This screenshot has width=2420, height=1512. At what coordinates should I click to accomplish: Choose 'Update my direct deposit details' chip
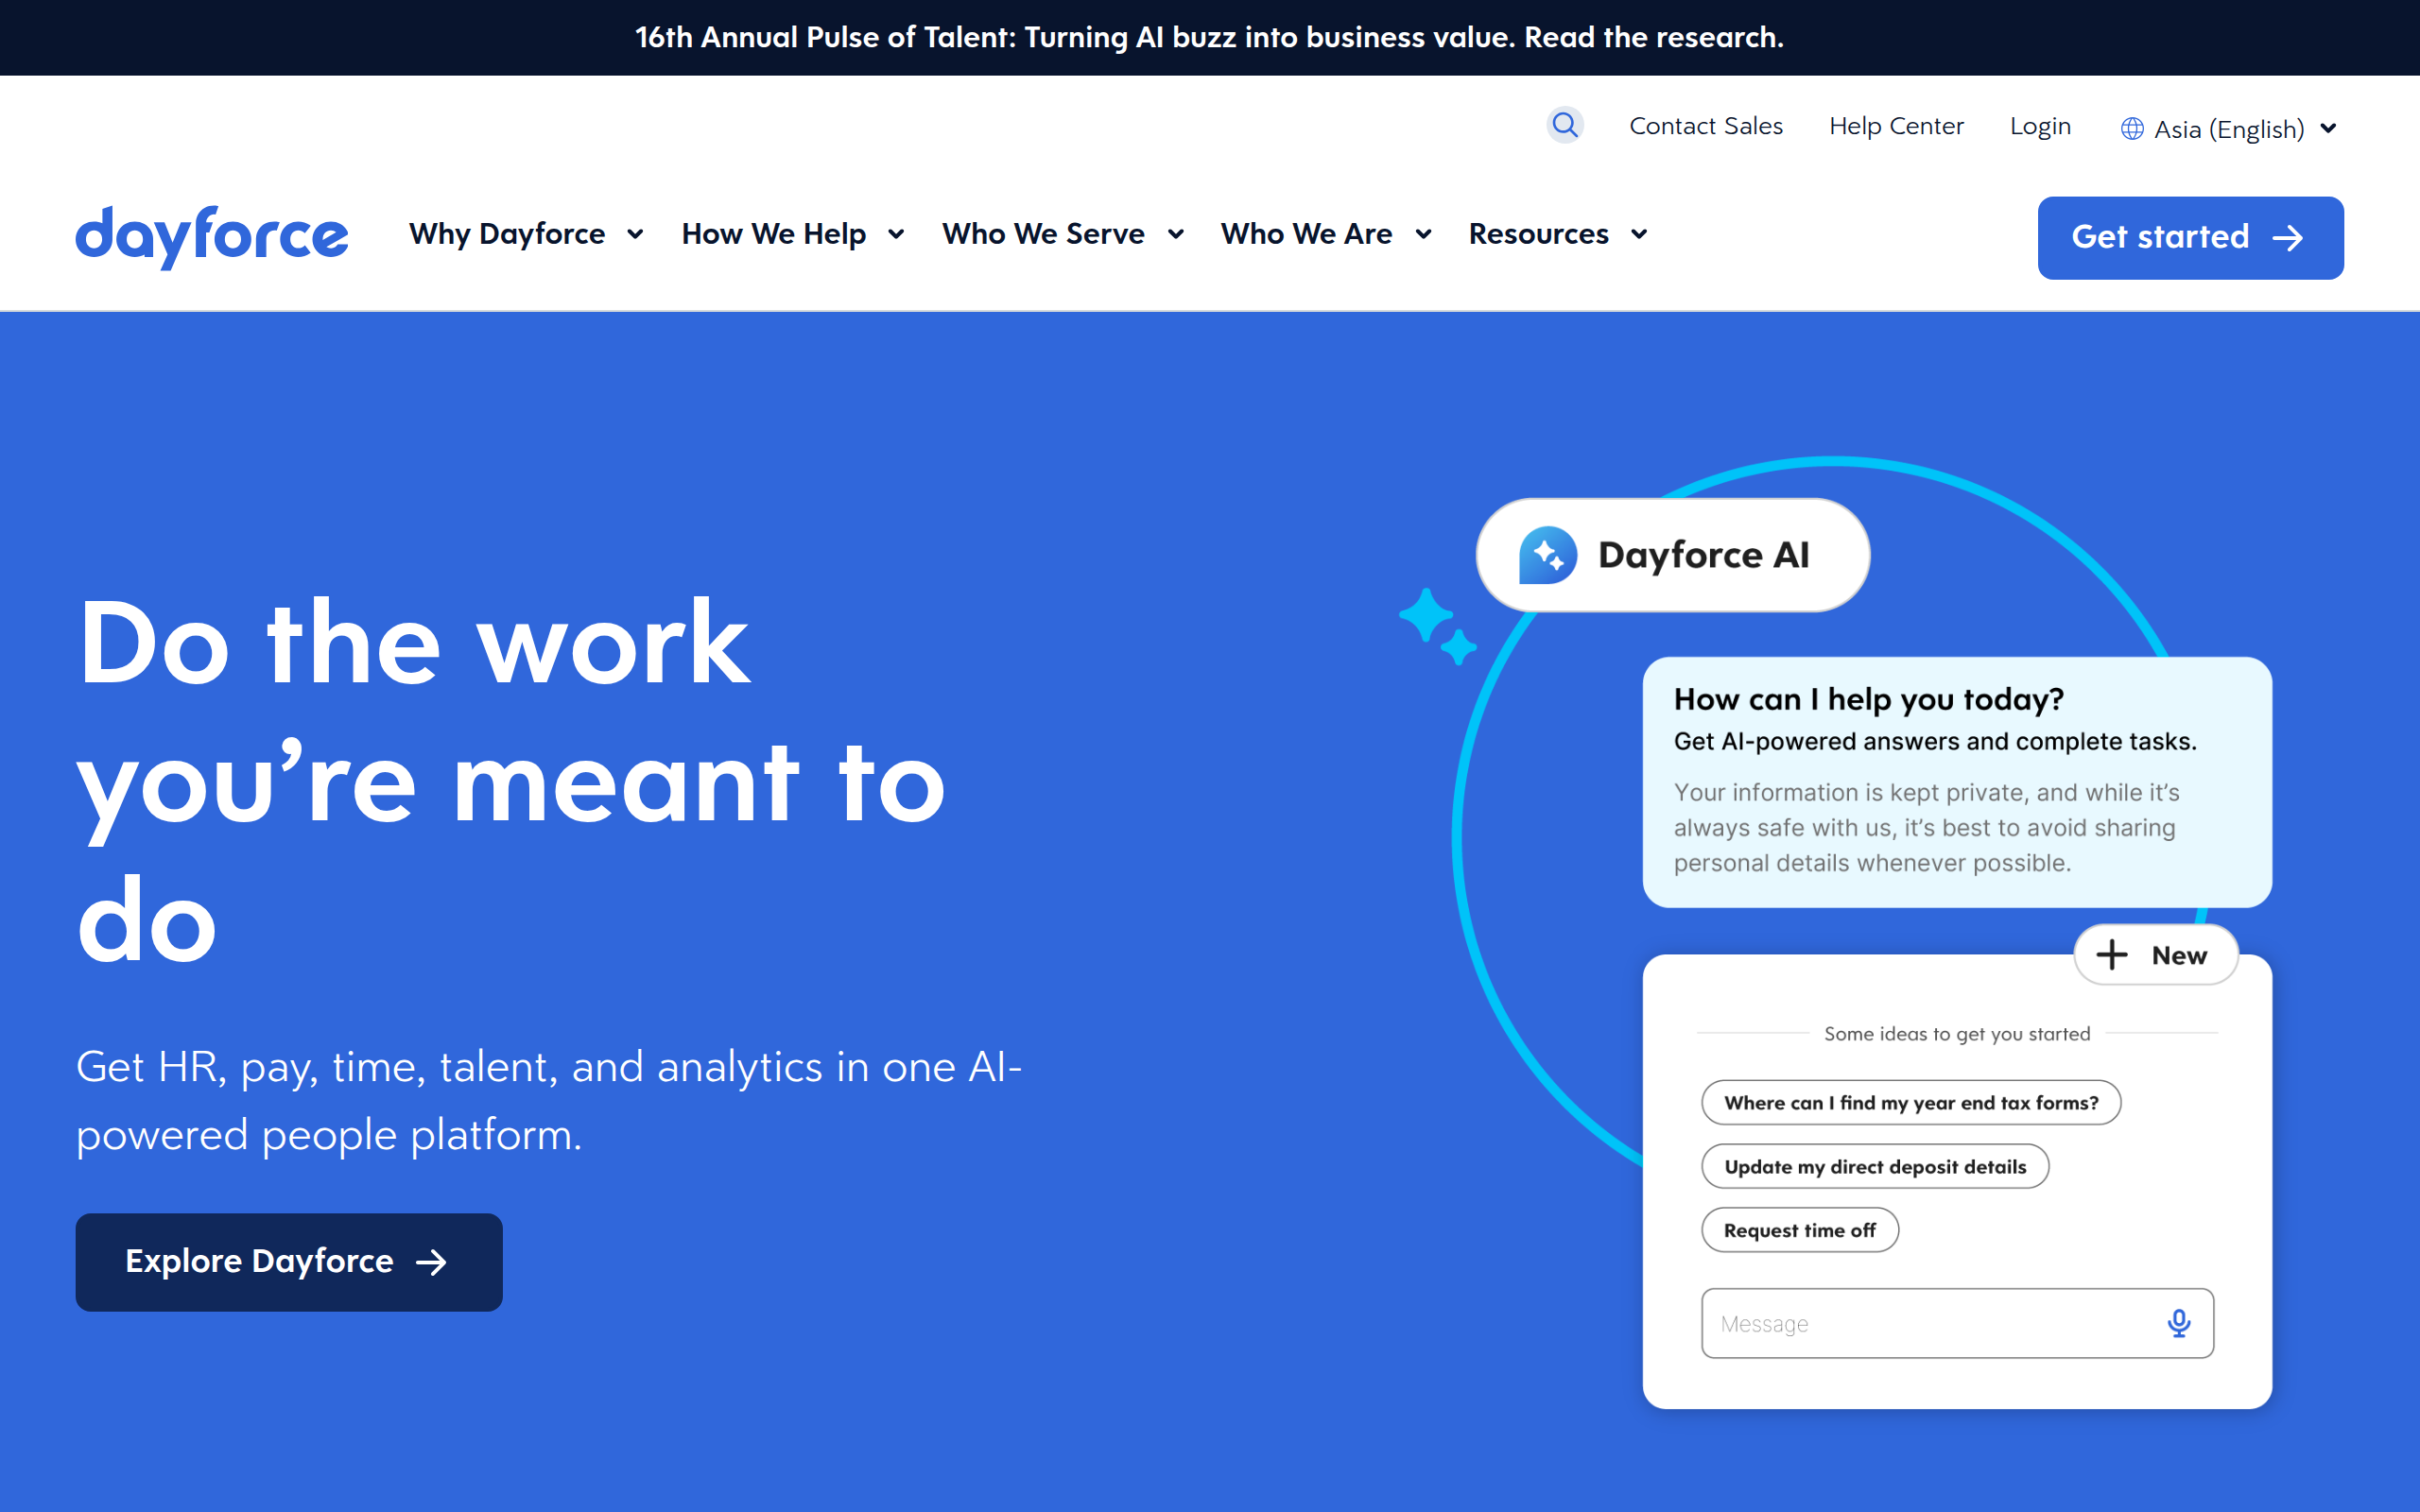1874,1167
